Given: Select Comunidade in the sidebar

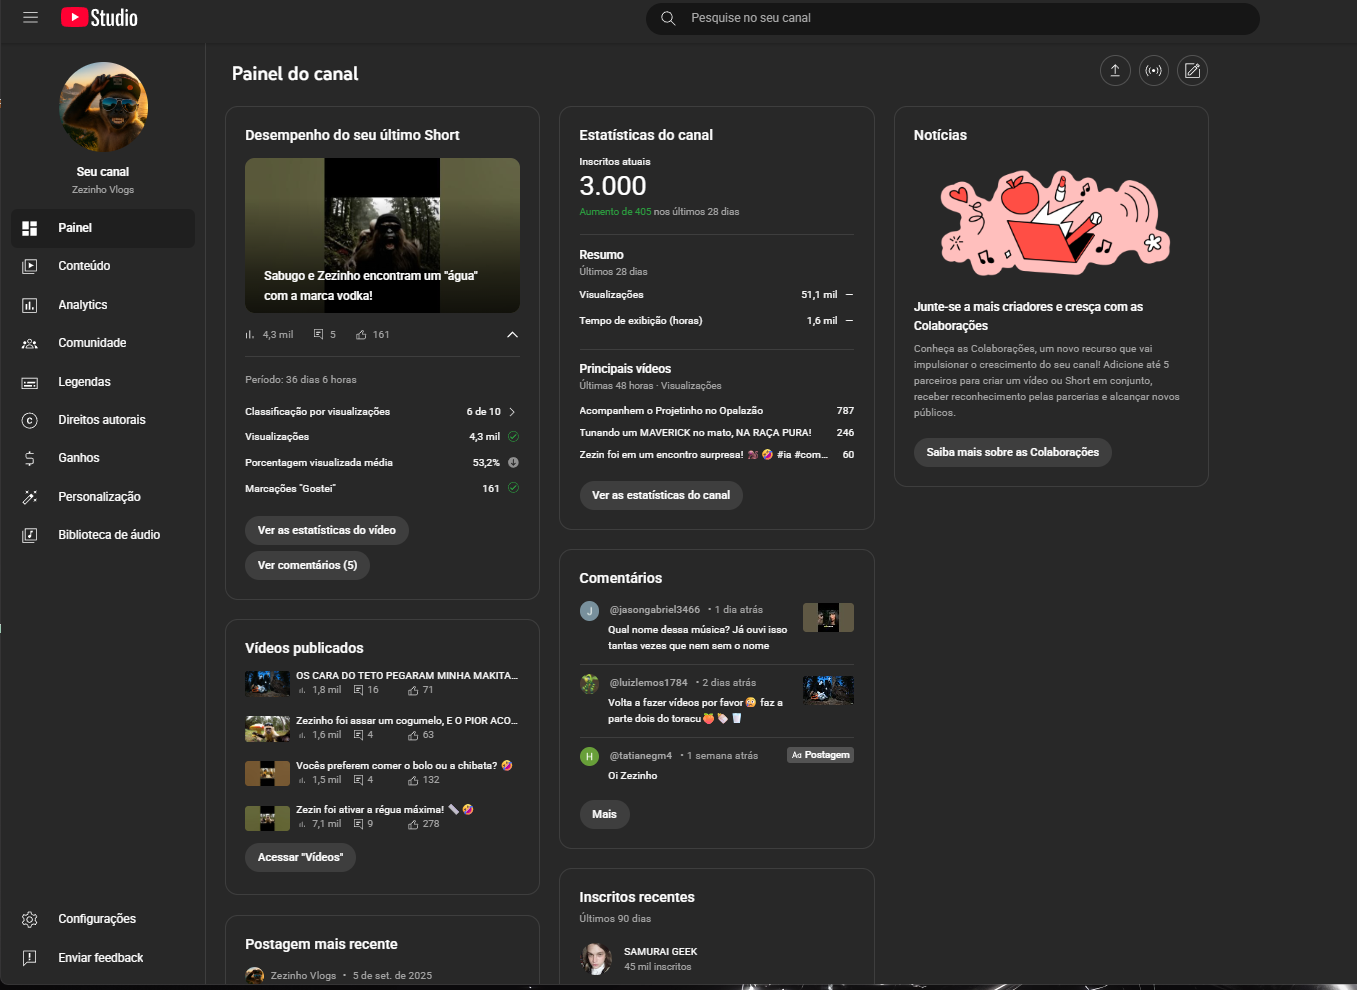Looking at the screenshot, I should [x=103, y=343].
